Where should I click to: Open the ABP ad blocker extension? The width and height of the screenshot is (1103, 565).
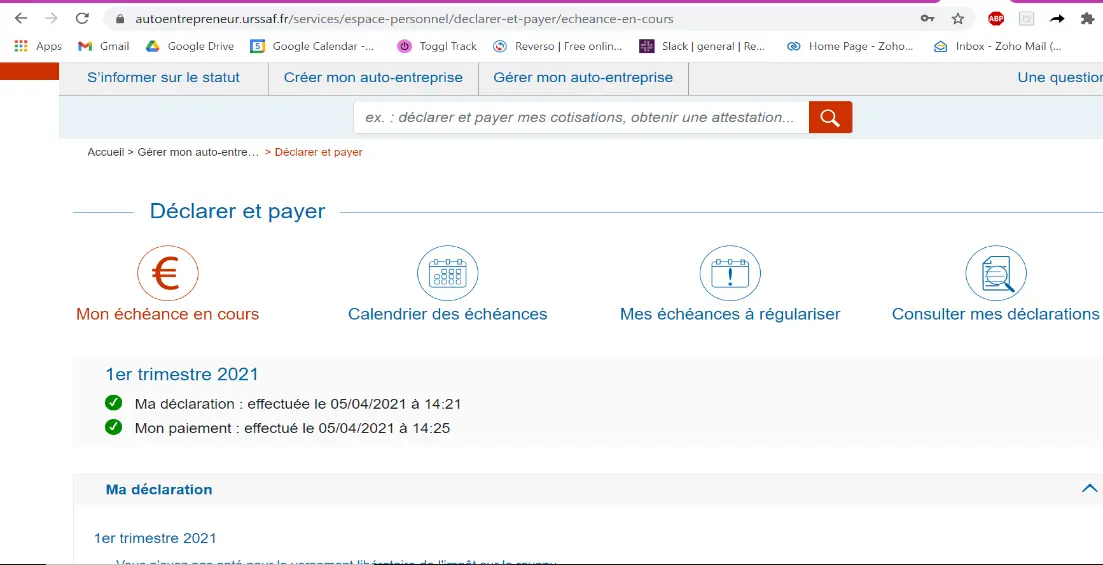tap(995, 19)
